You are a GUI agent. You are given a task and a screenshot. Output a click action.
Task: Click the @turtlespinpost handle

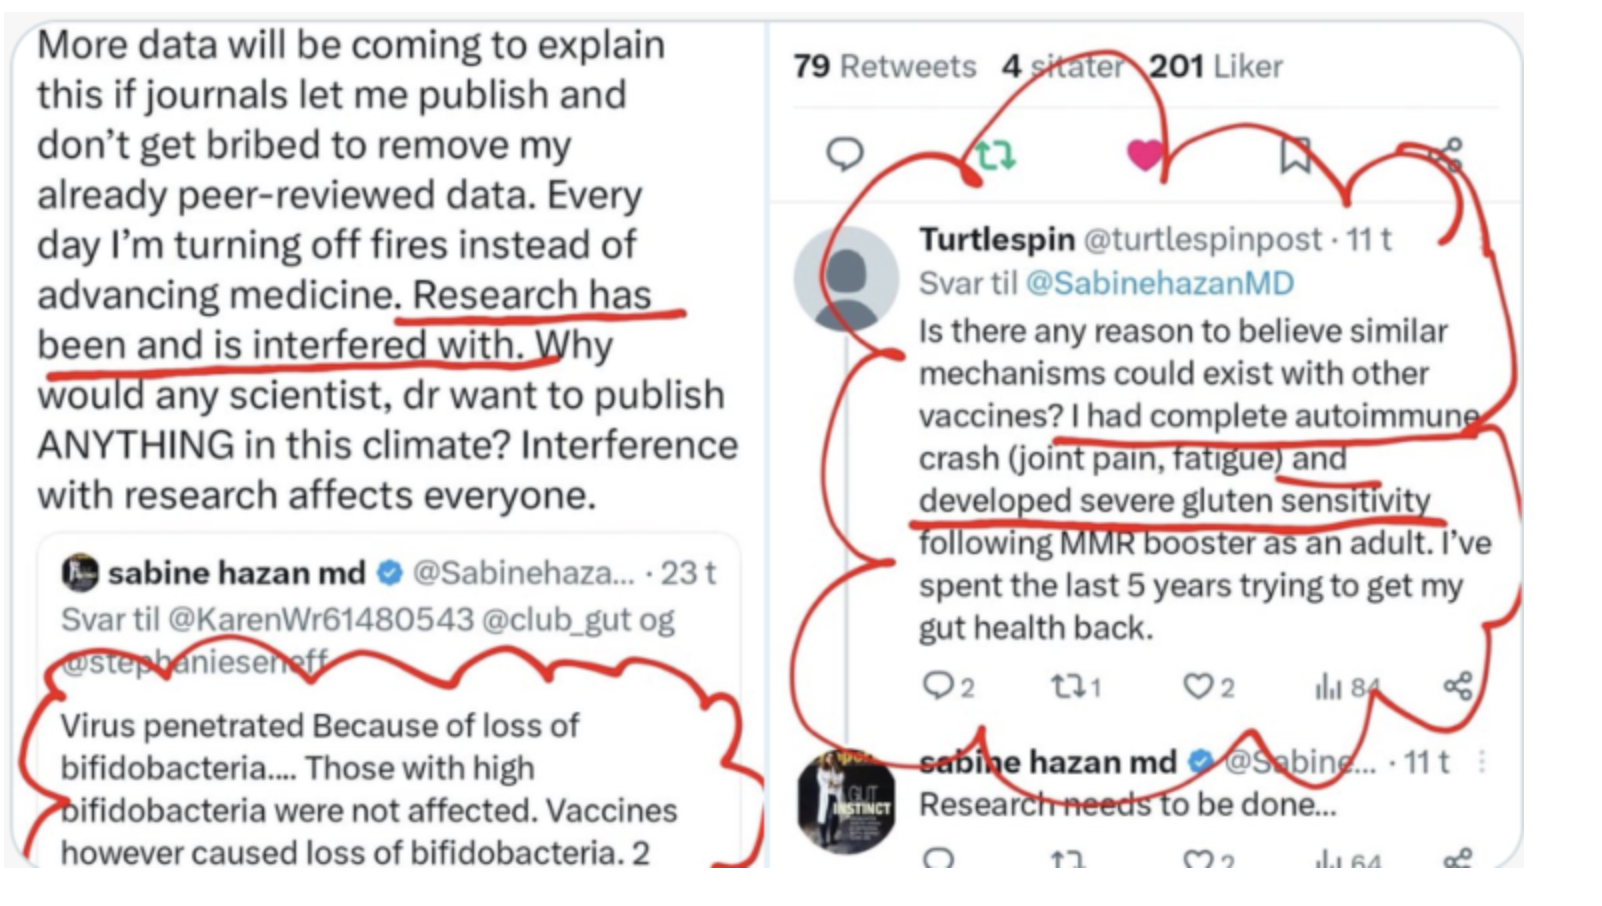[x=1202, y=240]
